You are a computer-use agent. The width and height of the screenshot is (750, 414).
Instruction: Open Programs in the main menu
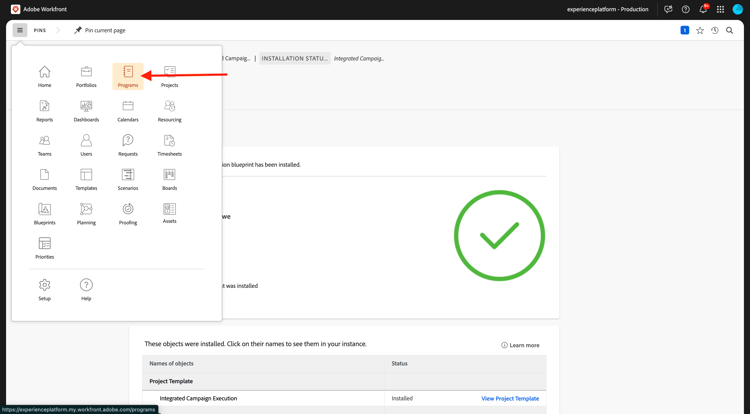point(128,76)
